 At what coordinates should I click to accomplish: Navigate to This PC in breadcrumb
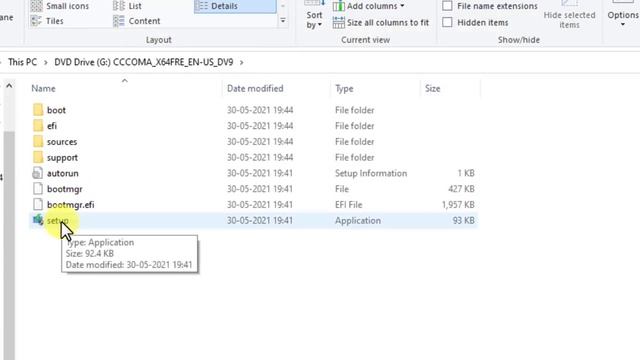tap(22, 62)
